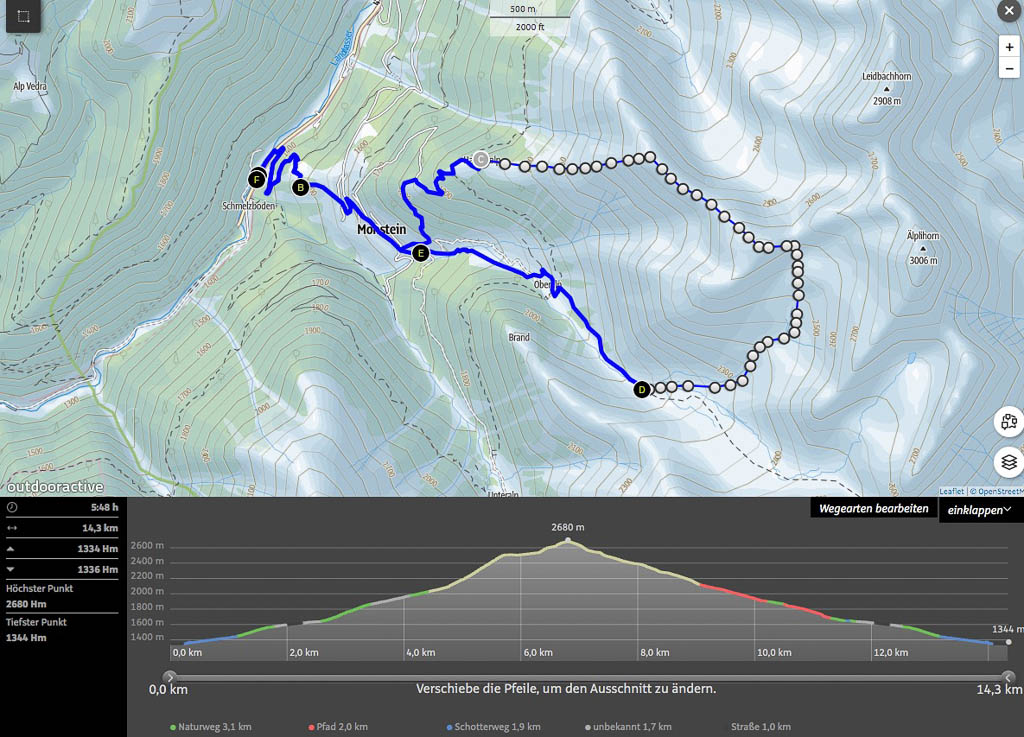Image resolution: width=1024 pixels, height=737 pixels.
Task: Click the 2680 m peak on elevation profile
Action: [568, 541]
